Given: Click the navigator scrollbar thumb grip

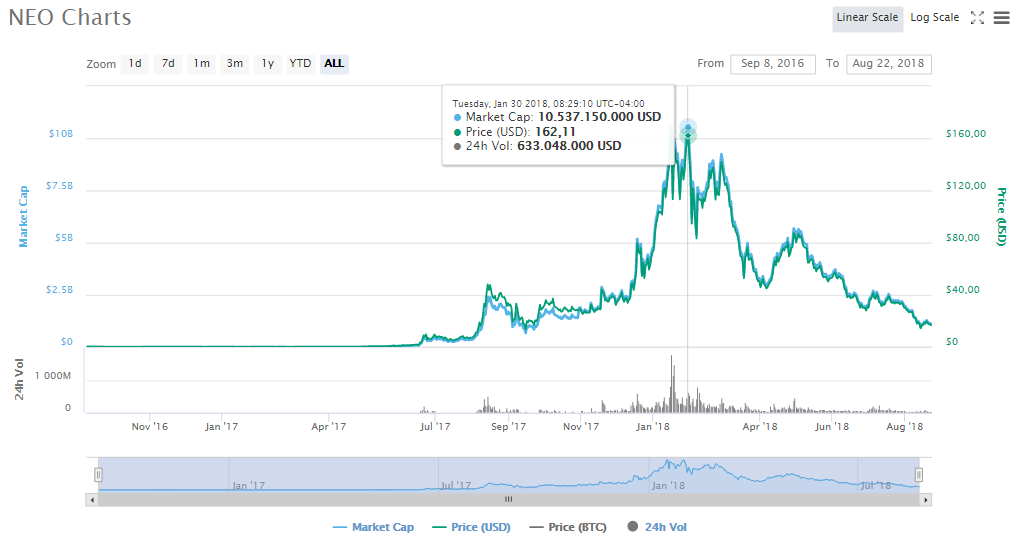Looking at the screenshot, I should click(508, 500).
